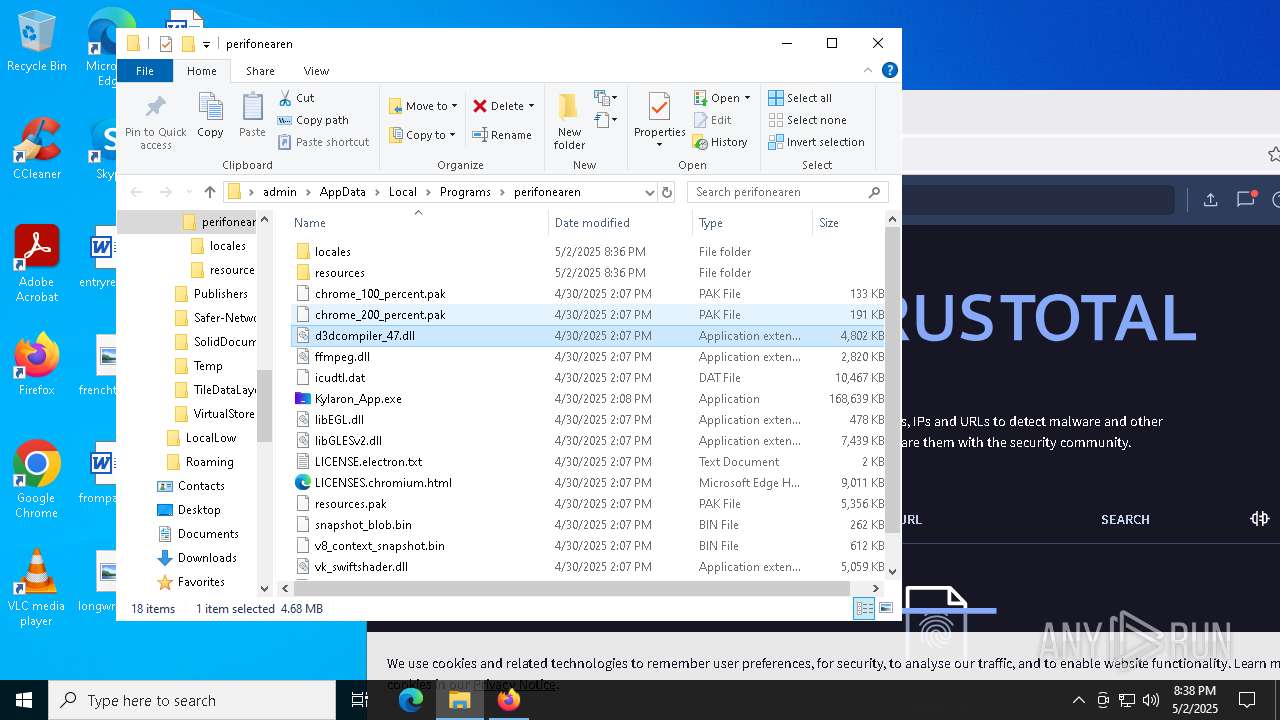The image size is (1280, 720).
Task: Click Paste shortcut in ribbon
Action: tap(323, 142)
